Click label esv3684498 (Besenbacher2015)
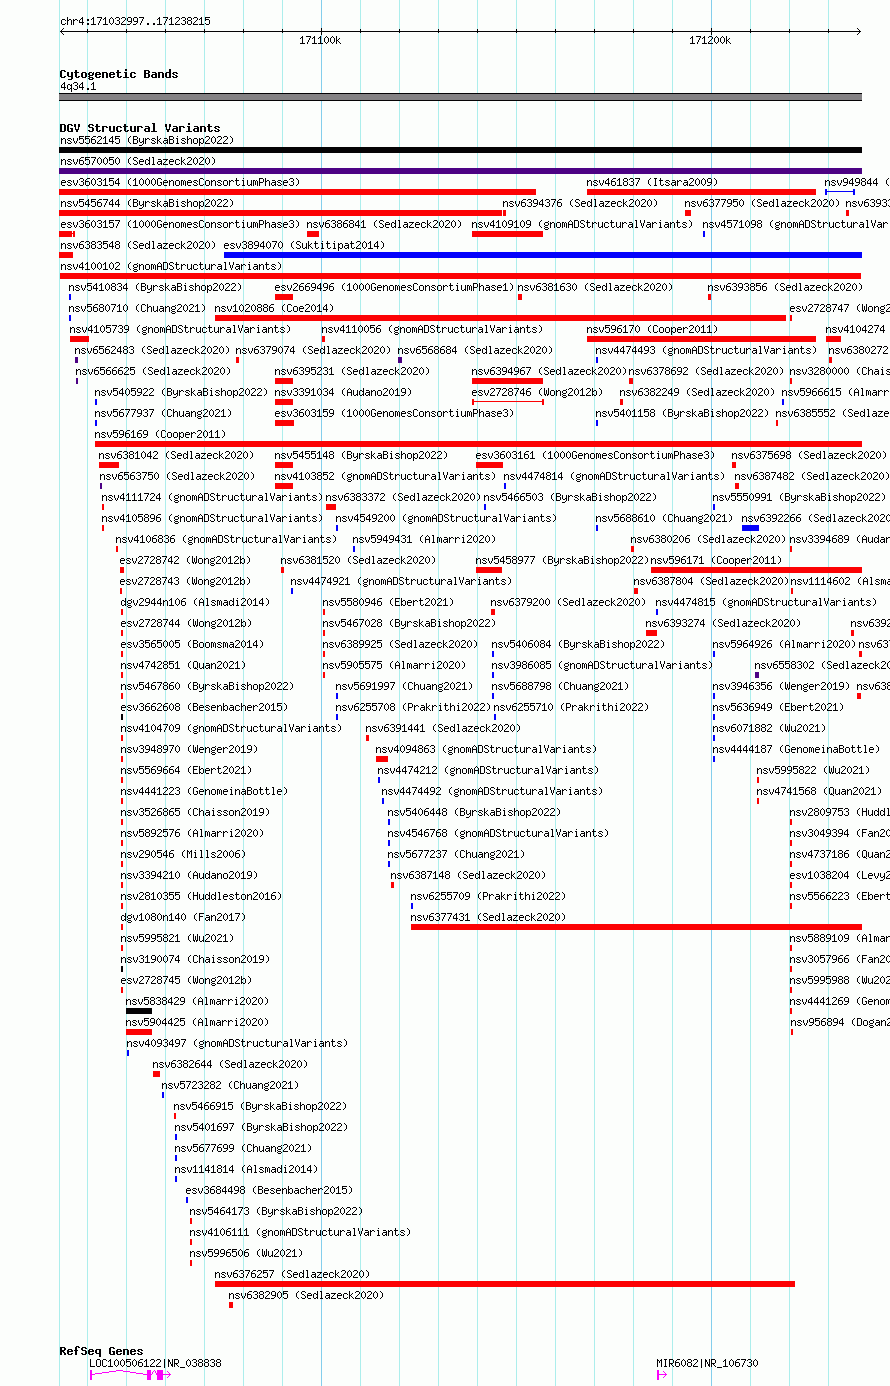This screenshot has height=1386, width=890. (269, 1190)
